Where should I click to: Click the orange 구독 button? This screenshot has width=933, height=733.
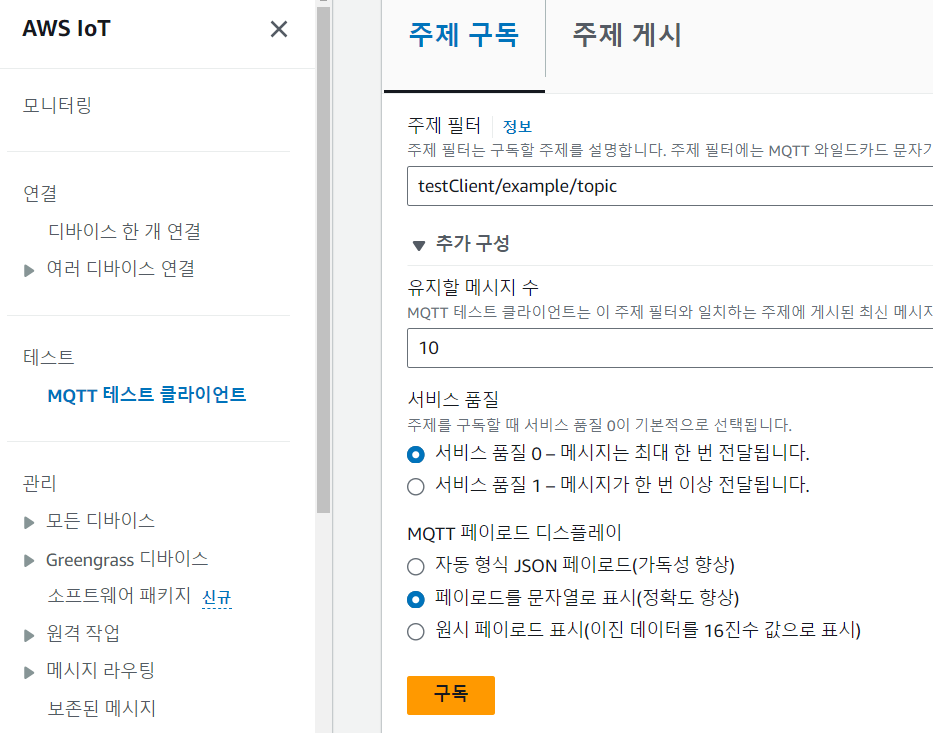[x=451, y=695]
